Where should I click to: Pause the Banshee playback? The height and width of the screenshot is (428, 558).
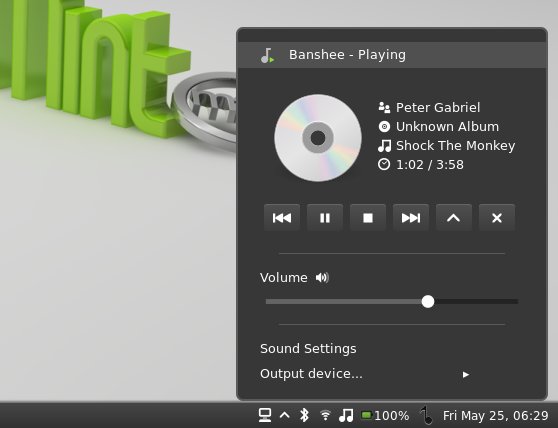[x=325, y=218]
